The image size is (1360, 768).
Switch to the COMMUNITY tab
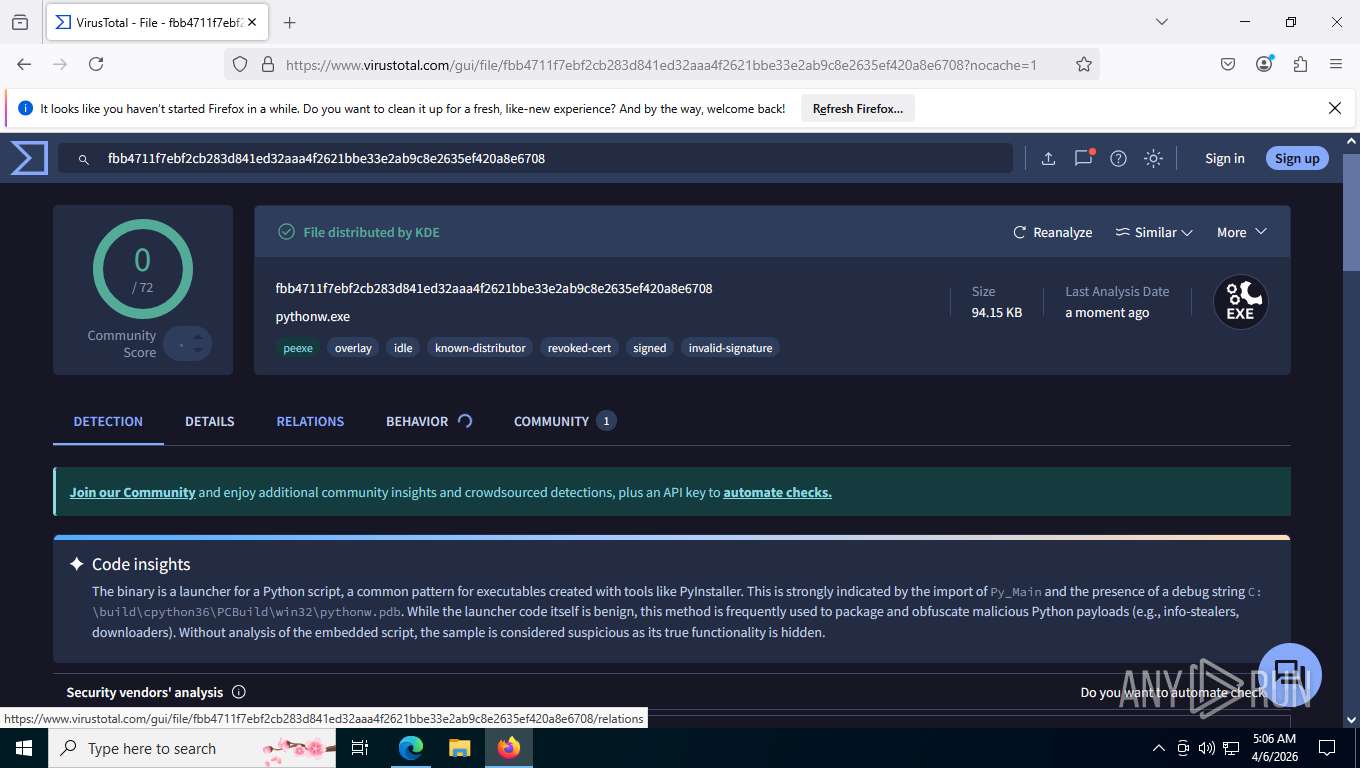(565, 421)
